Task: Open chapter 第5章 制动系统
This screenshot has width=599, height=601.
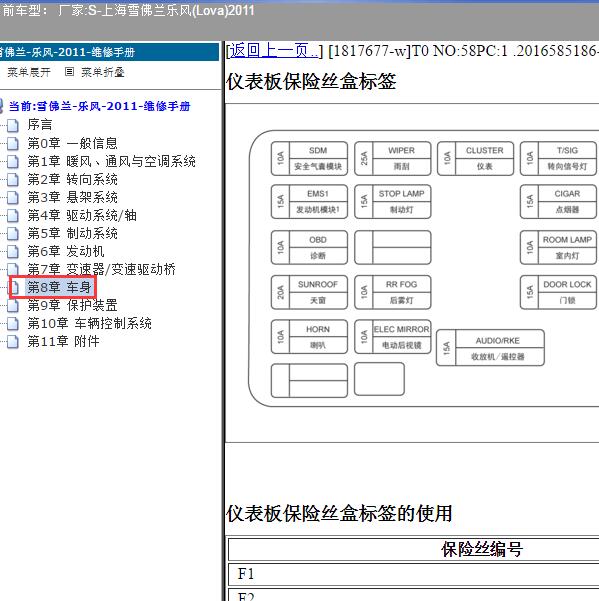Action: point(72,233)
